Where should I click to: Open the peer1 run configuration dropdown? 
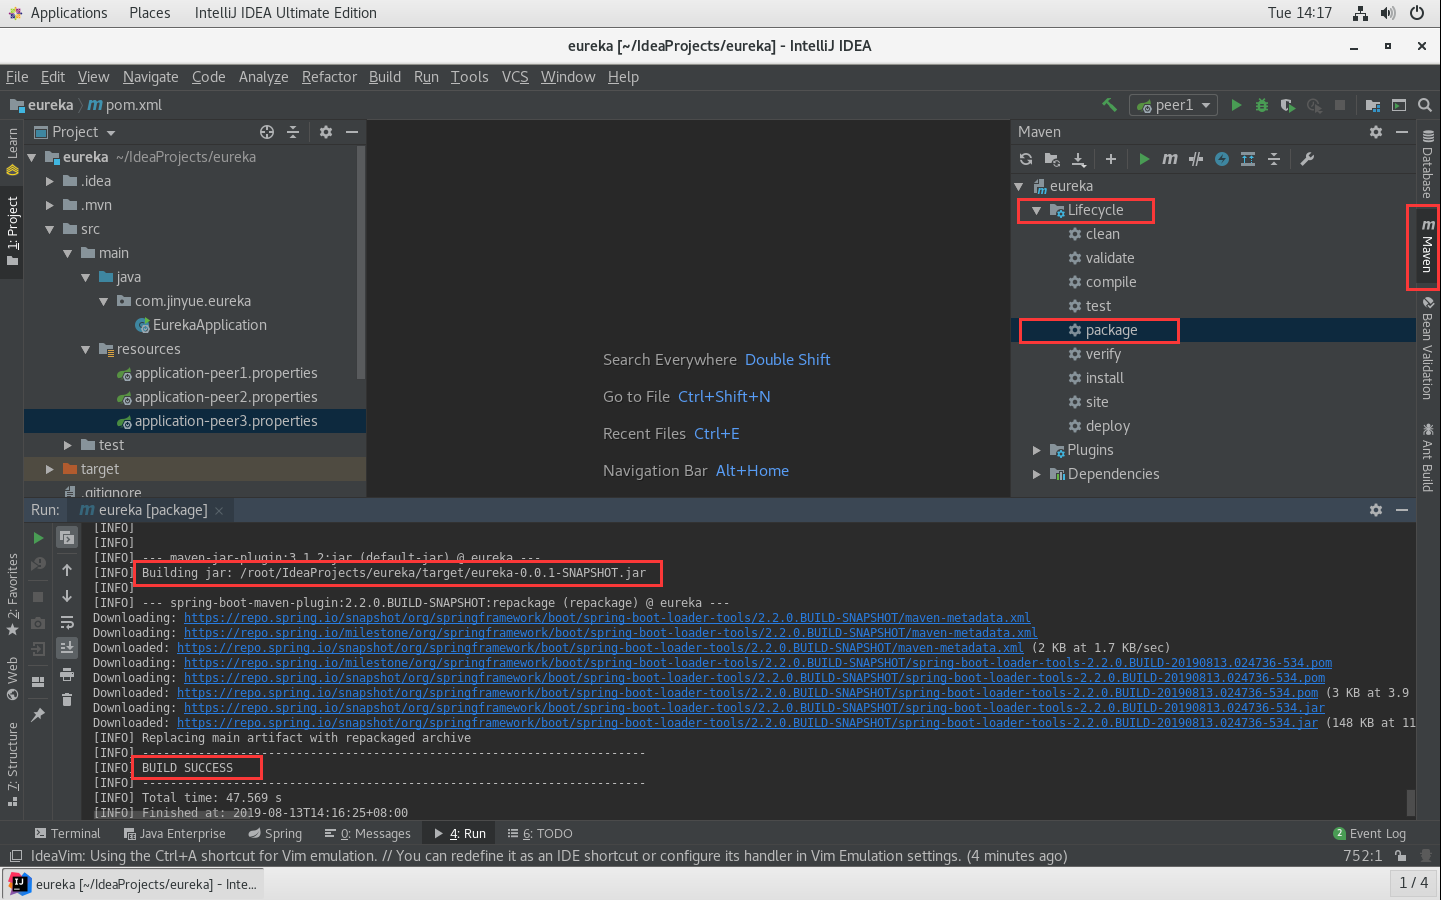click(1173, 105)
